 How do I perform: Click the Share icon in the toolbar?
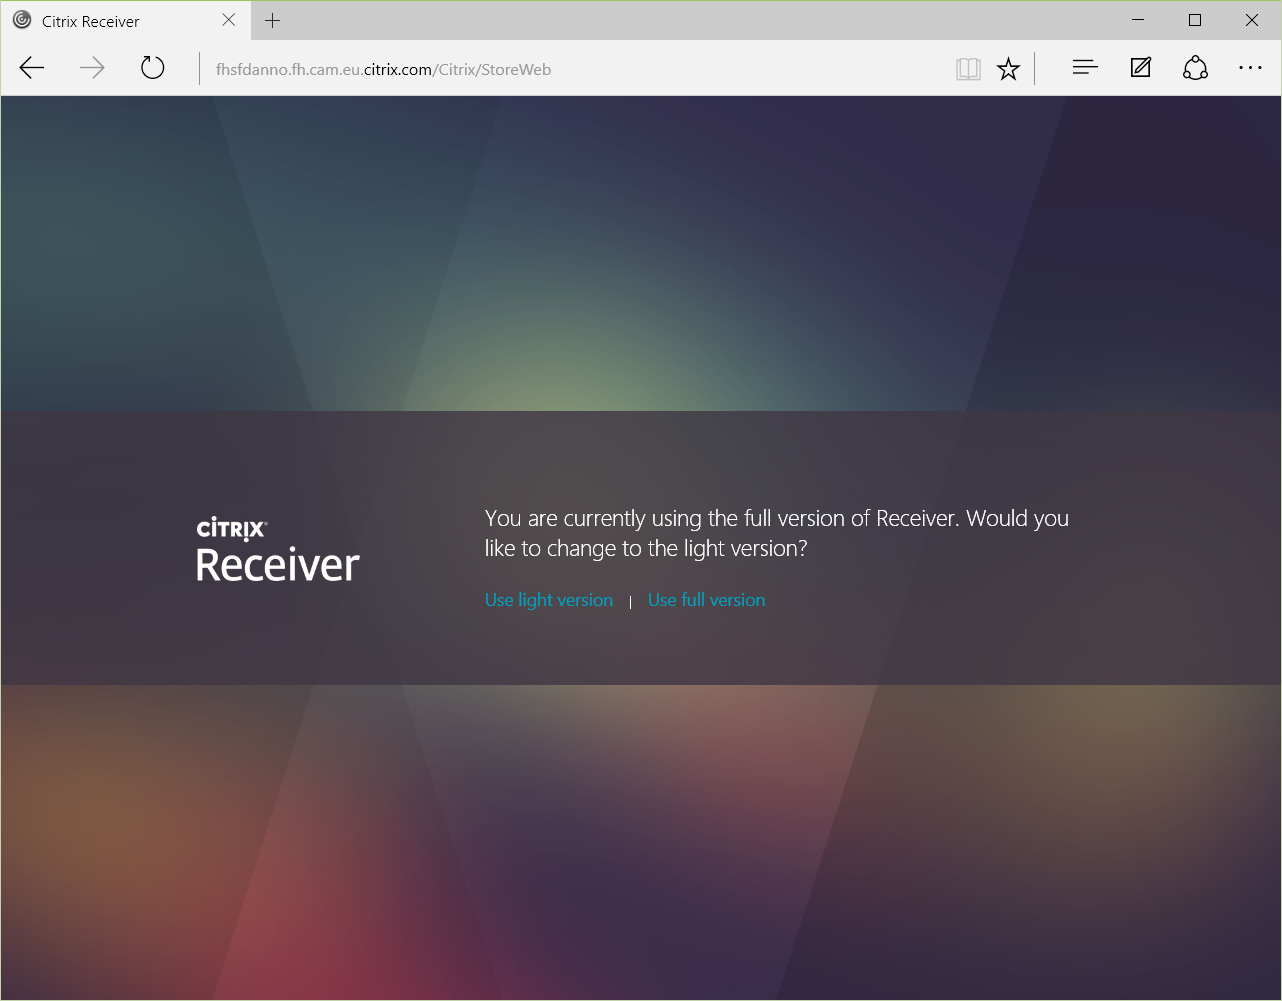(1195, 68)
